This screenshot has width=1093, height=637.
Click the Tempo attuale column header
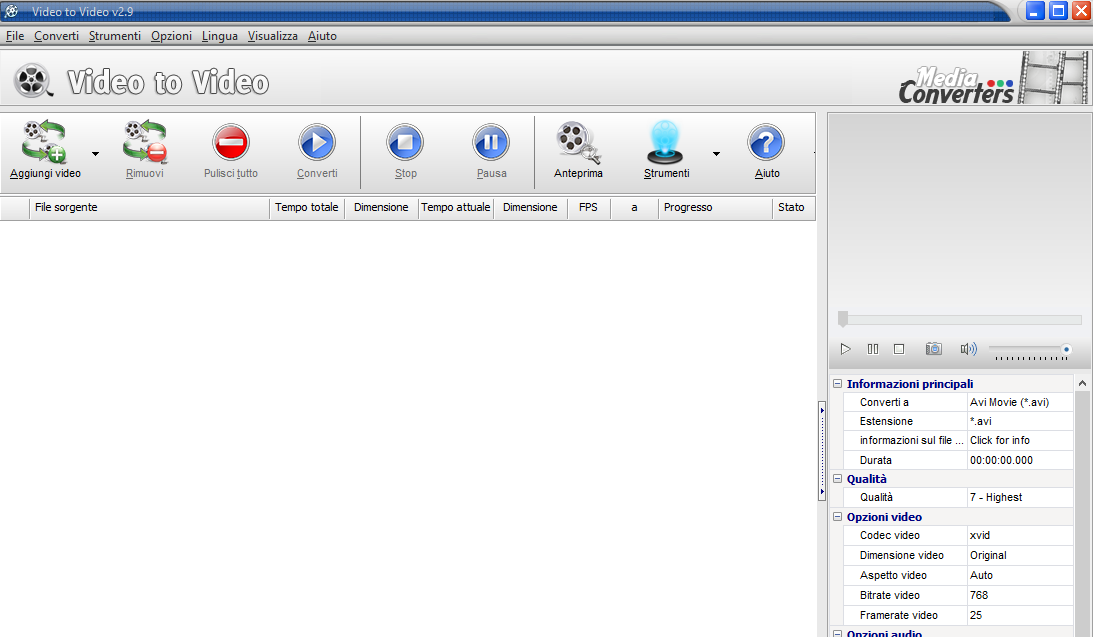tap(456, 208)
